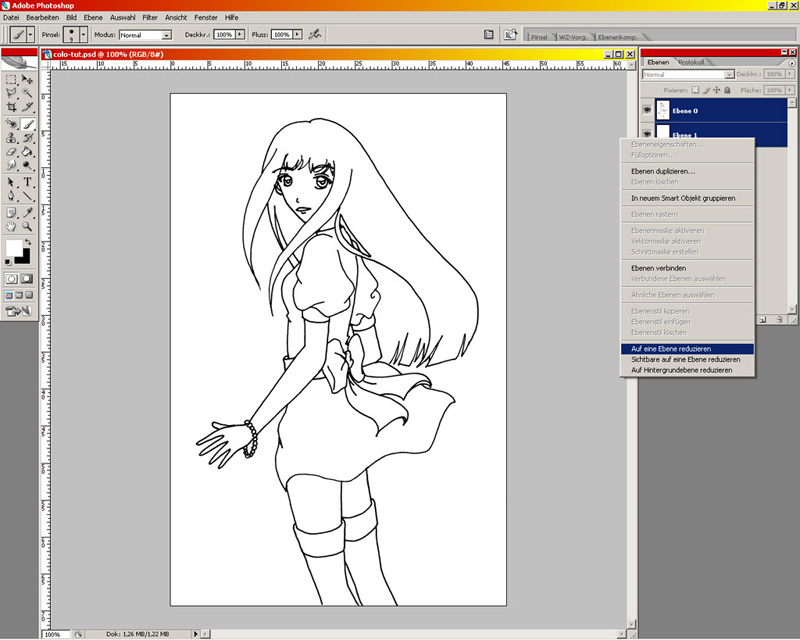Select the Slice tool
Screen dimensions: 800x640
click(x=28, y=106)
